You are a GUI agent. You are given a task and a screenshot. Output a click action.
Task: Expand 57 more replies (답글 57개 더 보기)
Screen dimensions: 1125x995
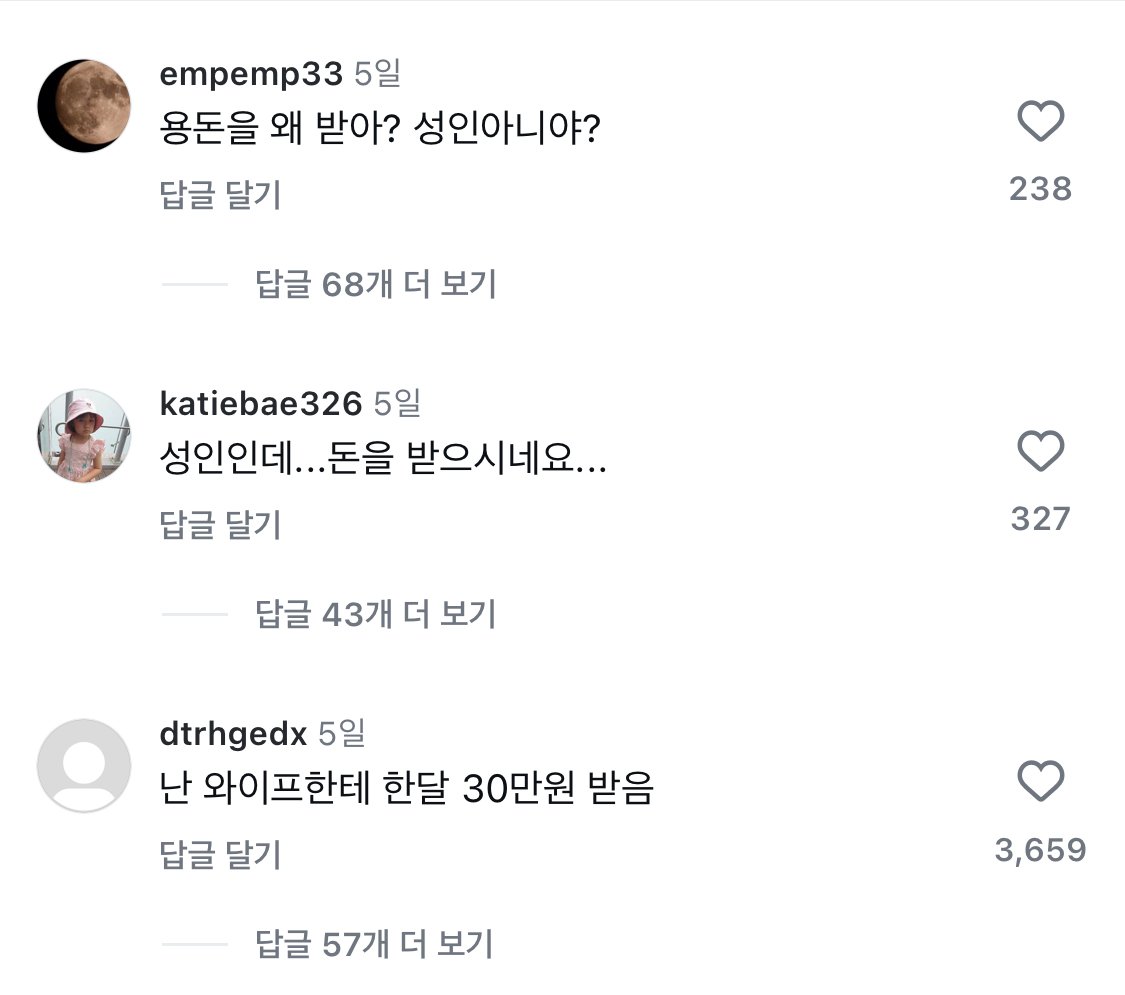[x=375, y=944]
